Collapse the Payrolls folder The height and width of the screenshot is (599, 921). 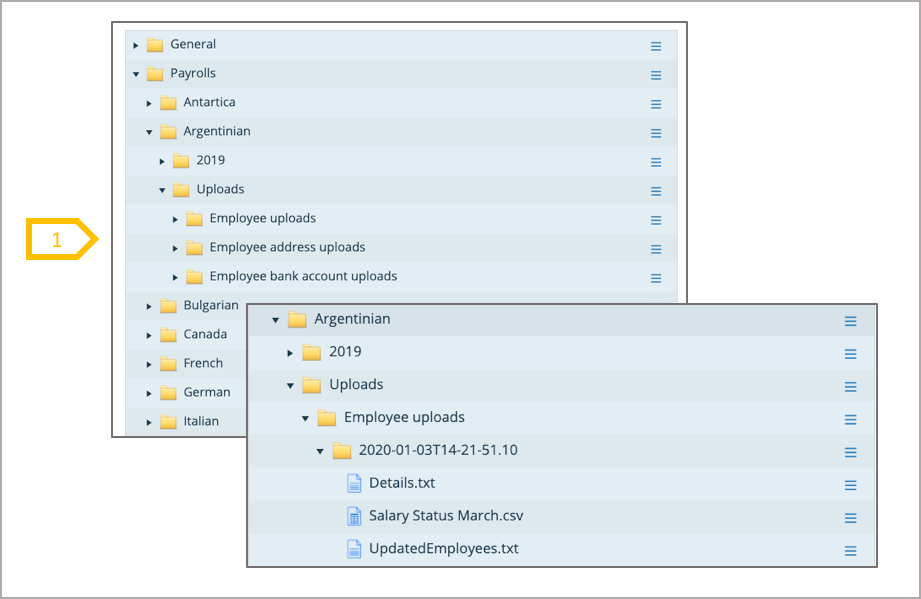136,74
